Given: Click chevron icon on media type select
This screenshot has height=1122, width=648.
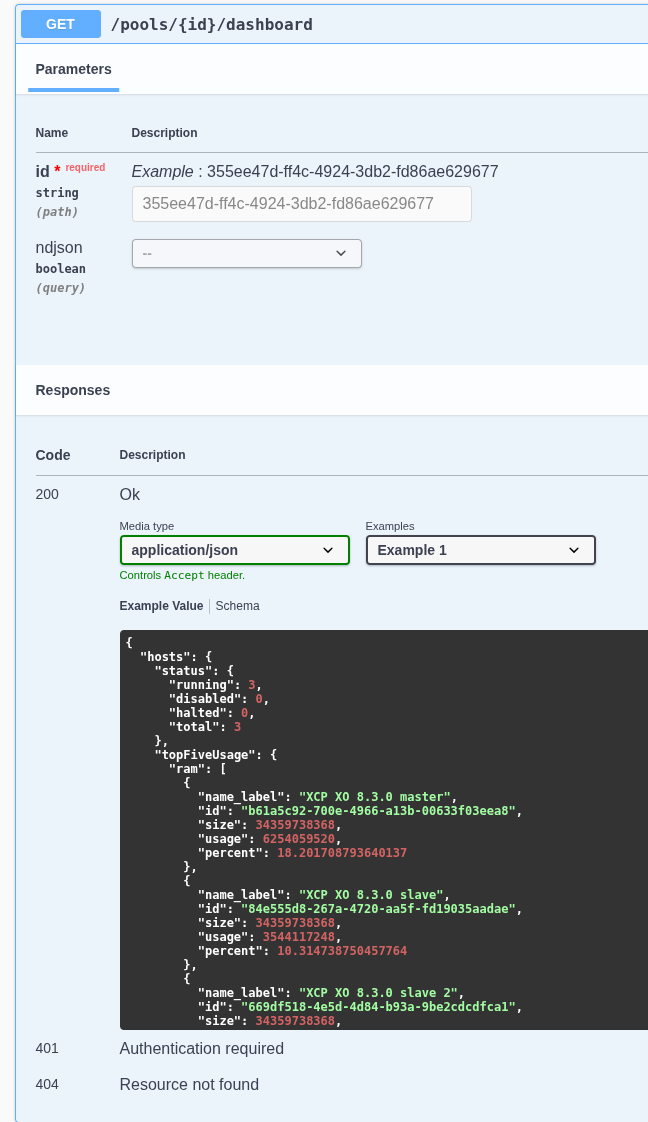Looking at the screenshot, I should pos(328,550).
